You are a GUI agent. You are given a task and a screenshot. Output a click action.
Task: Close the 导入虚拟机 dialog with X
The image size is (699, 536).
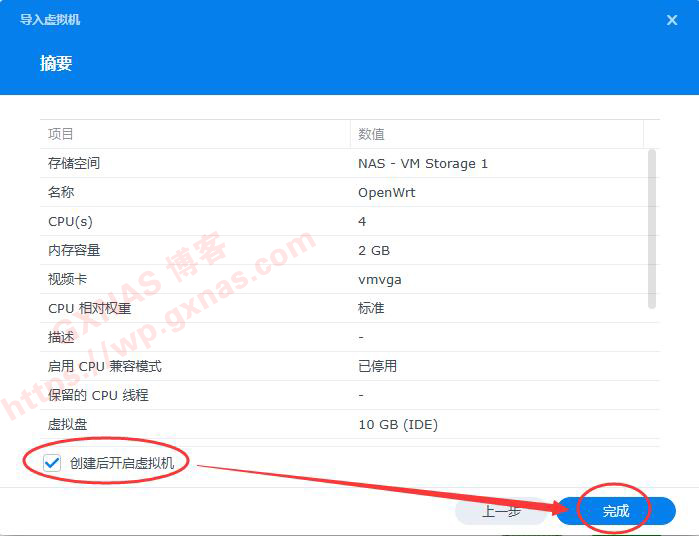click(x=672, y=20)
